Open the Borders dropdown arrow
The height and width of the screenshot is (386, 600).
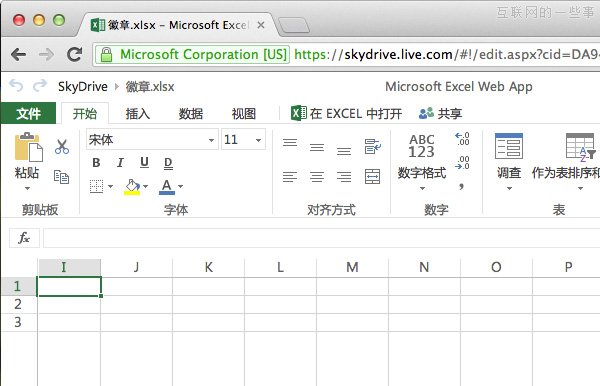(111, 186)
